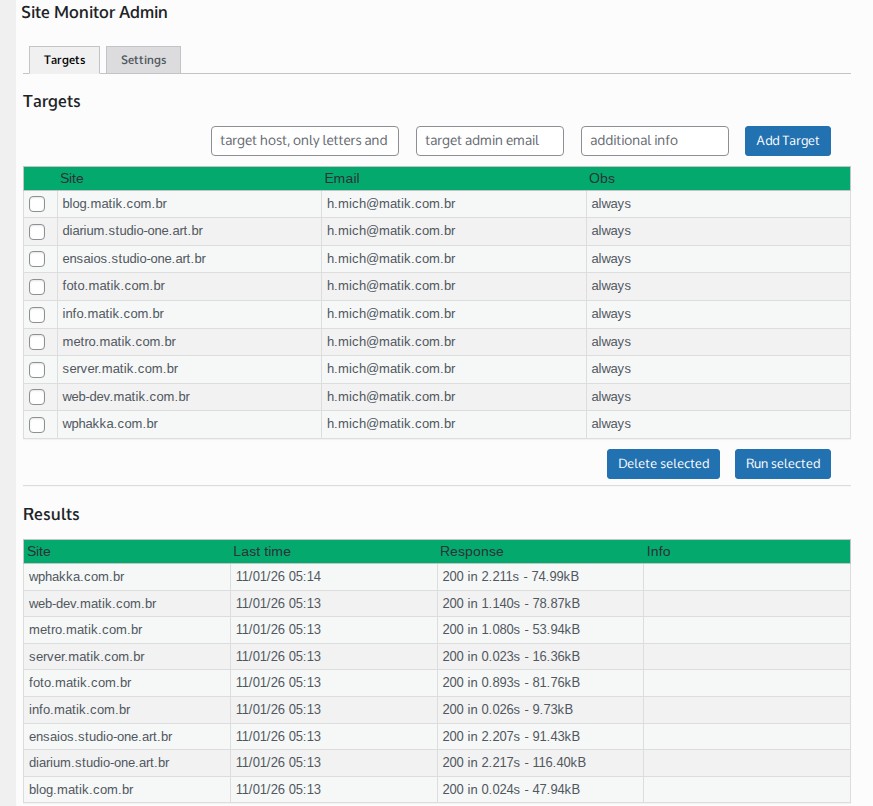Click the Delete selected button
The height and width of the screenshot is (806, 873).
pos(663,464)
